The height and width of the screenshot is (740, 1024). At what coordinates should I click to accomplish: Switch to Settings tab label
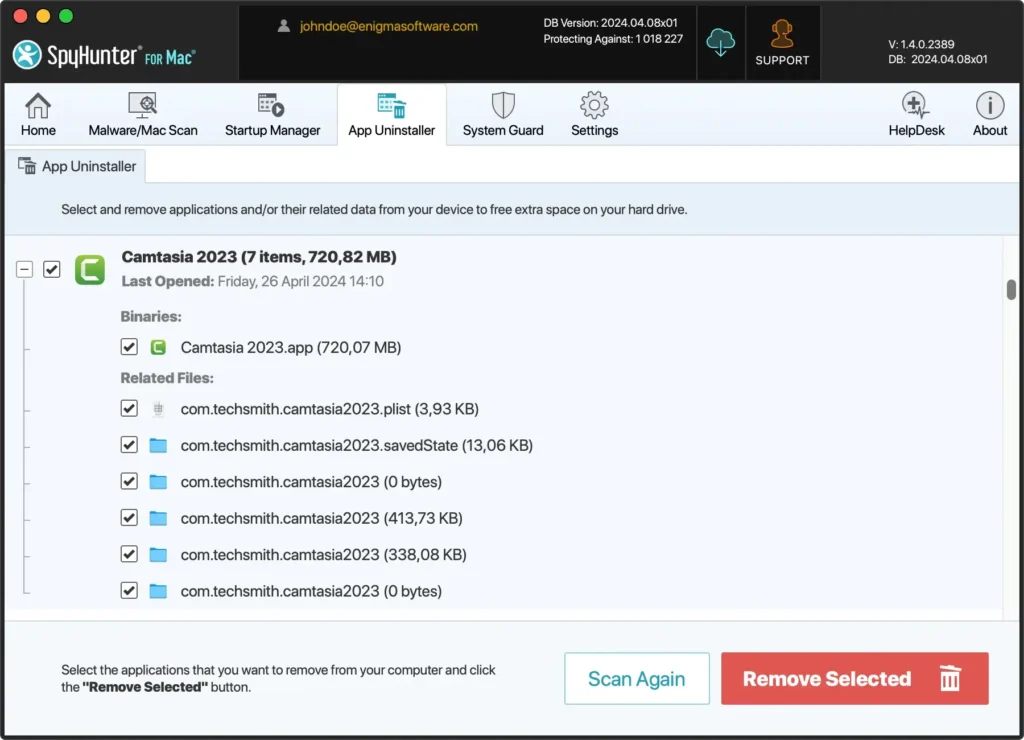[x=594, y=130]
